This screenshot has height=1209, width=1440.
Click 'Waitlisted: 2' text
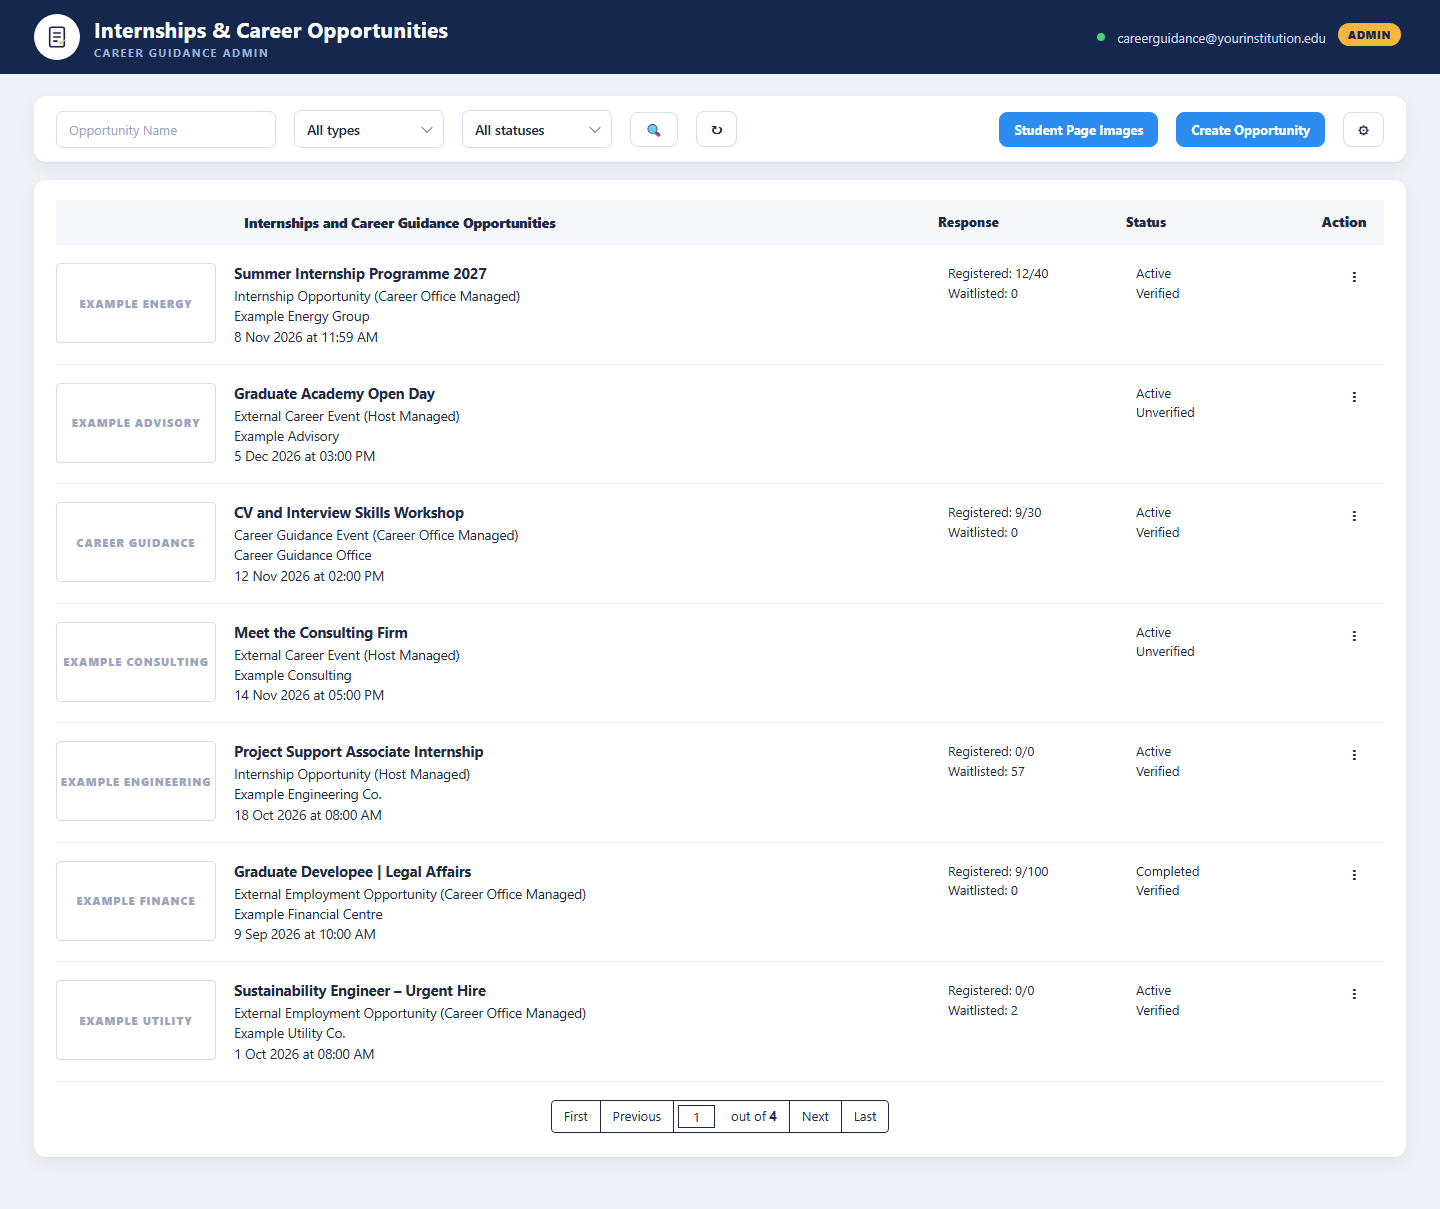click(983, 1011)
